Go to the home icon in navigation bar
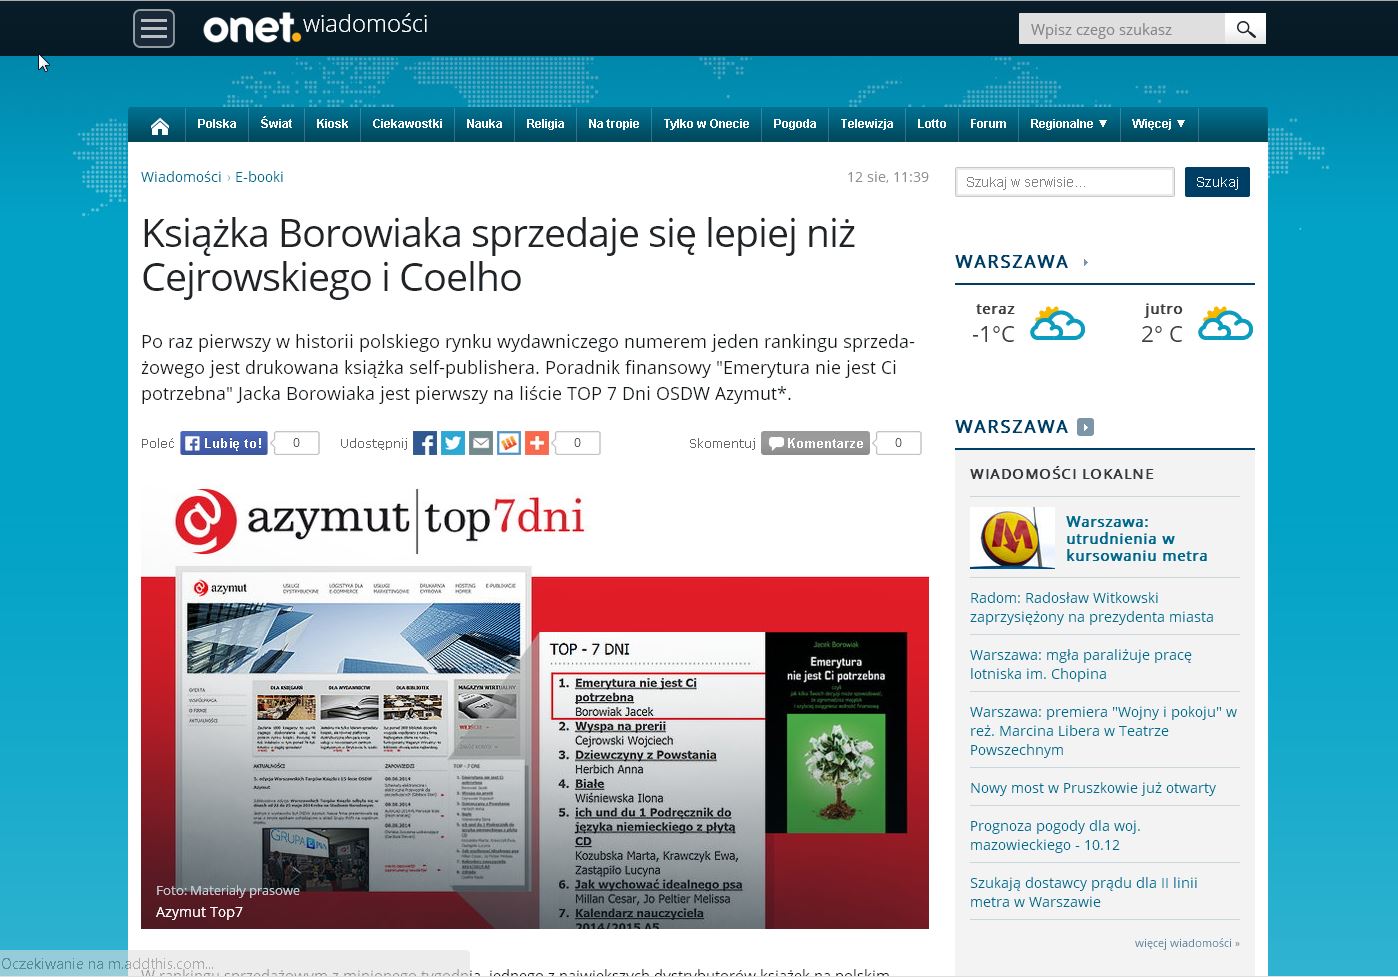The height and width of the screenshot is (977, 1398). [x=160, y=125]
